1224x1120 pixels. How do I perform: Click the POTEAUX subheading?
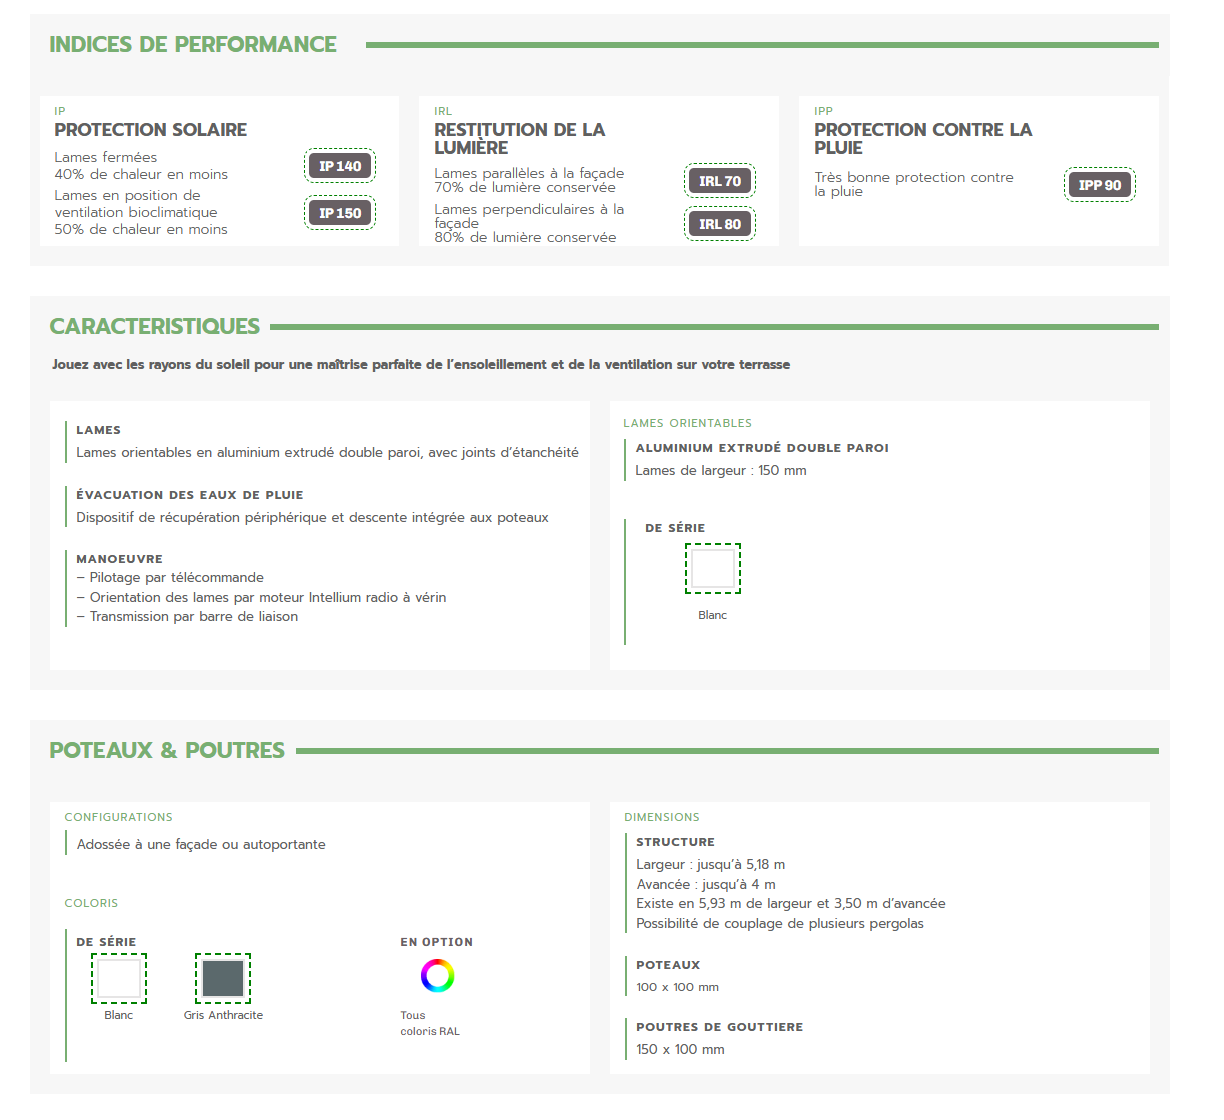click(668, 965)
